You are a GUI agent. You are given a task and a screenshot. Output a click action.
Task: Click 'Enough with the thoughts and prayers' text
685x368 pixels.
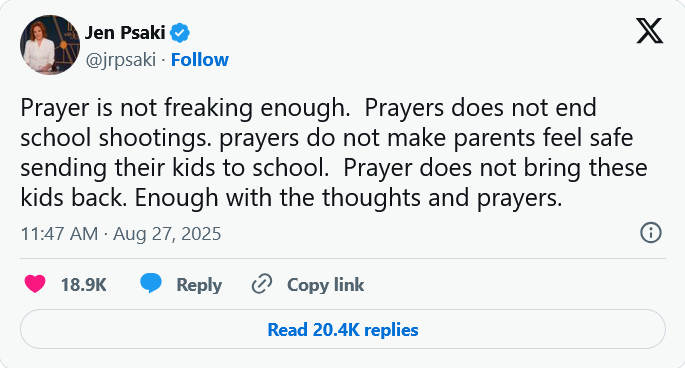click(x=348, y=198)
